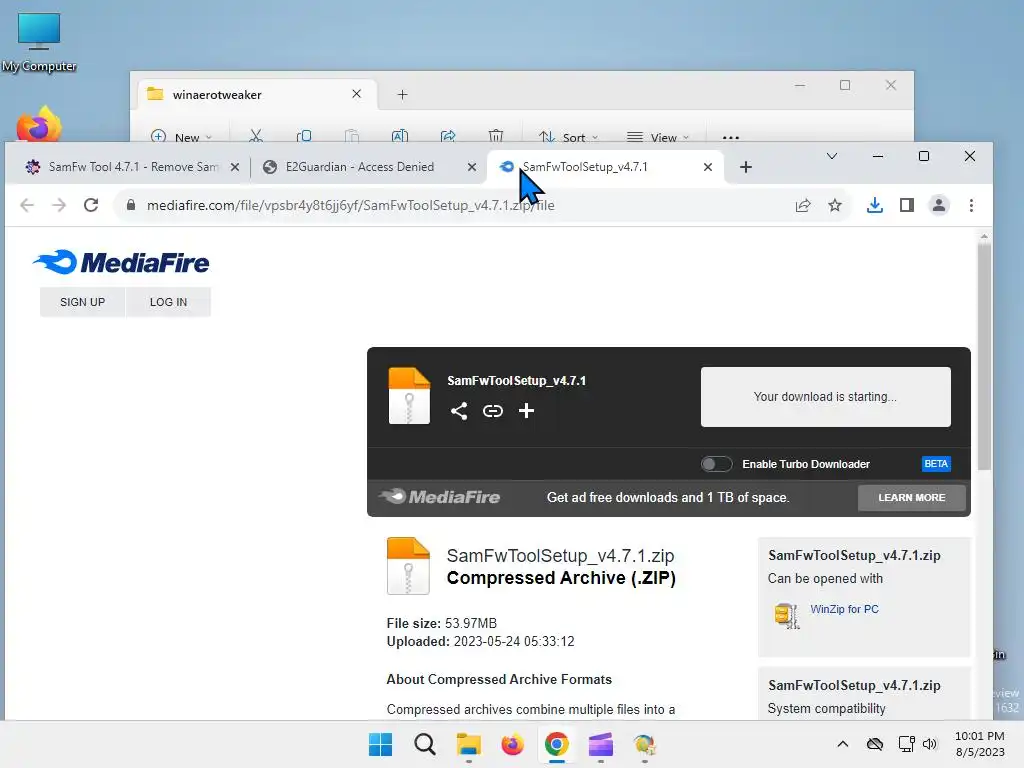This screenshot has width=1024, height=768.
Task: Click the volume icon in system tray
Action: [x=930, y=744]
